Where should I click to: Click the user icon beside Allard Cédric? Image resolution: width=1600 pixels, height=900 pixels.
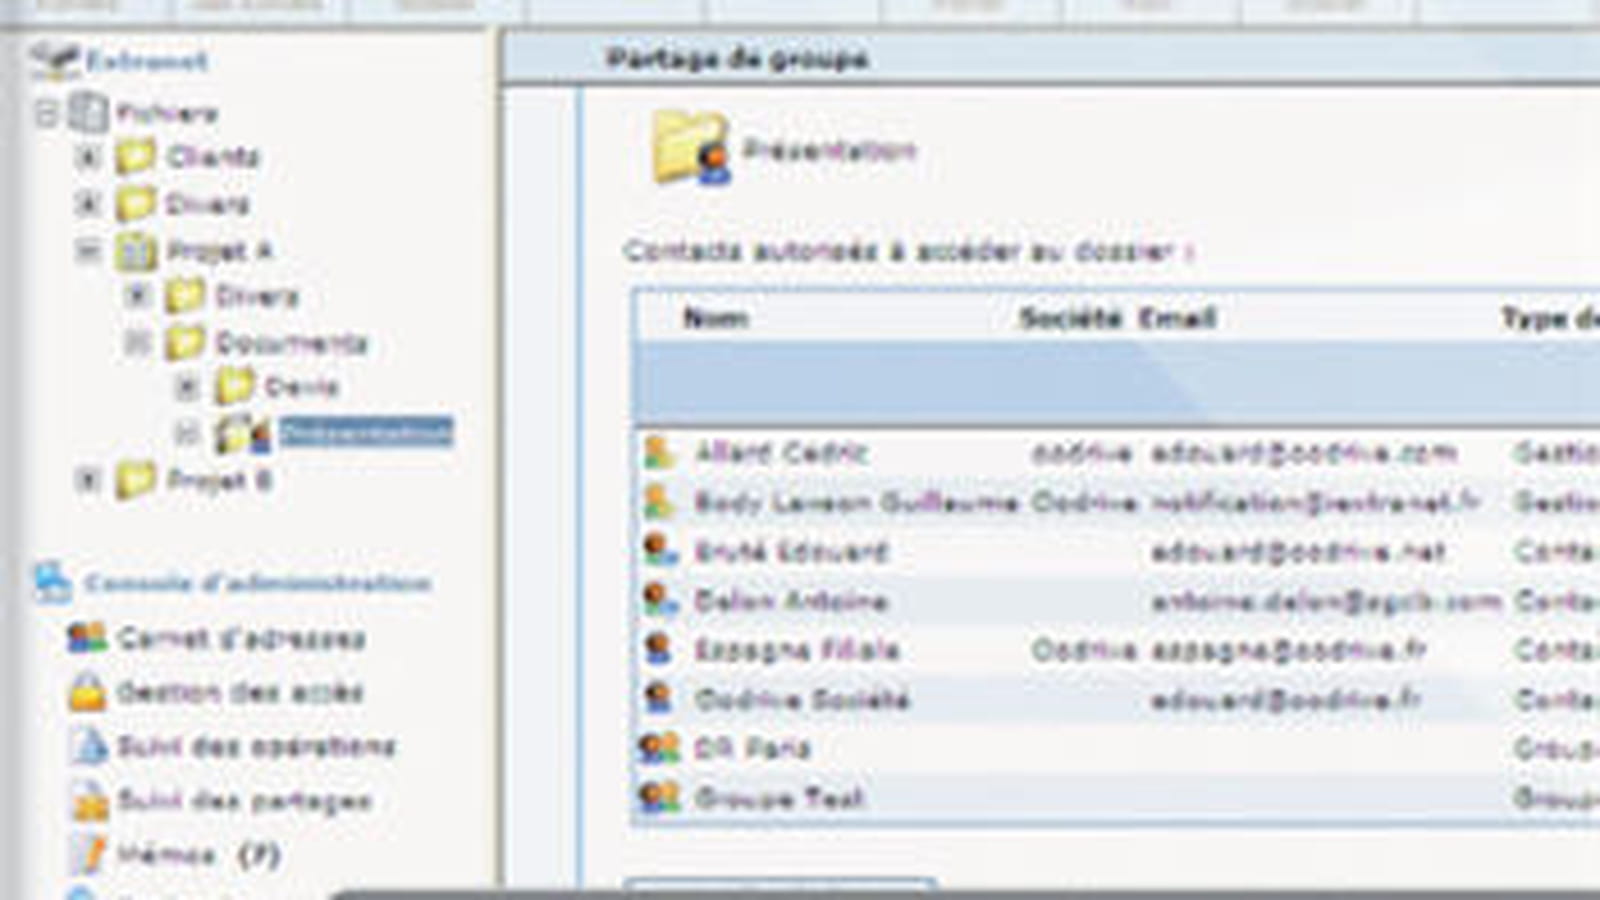[659, 453]
